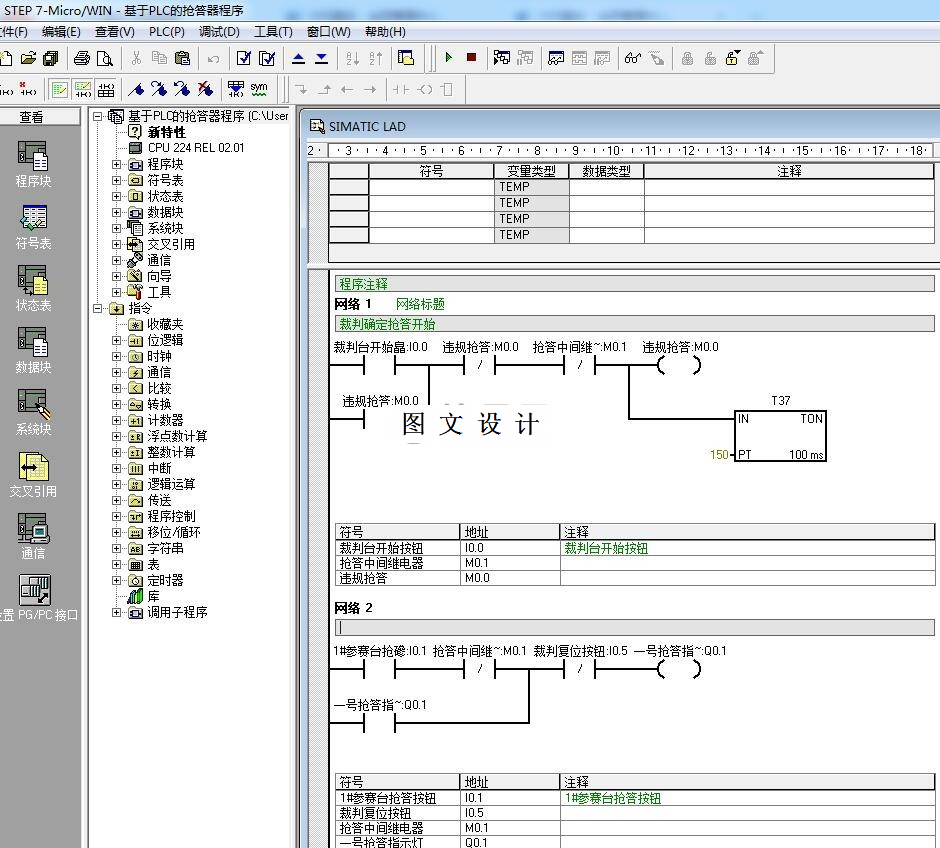This screenshot has height=848, width=940.
Task: Open 数据块 in the 查看 navigation bar
Action: click(x=33, y=351)
